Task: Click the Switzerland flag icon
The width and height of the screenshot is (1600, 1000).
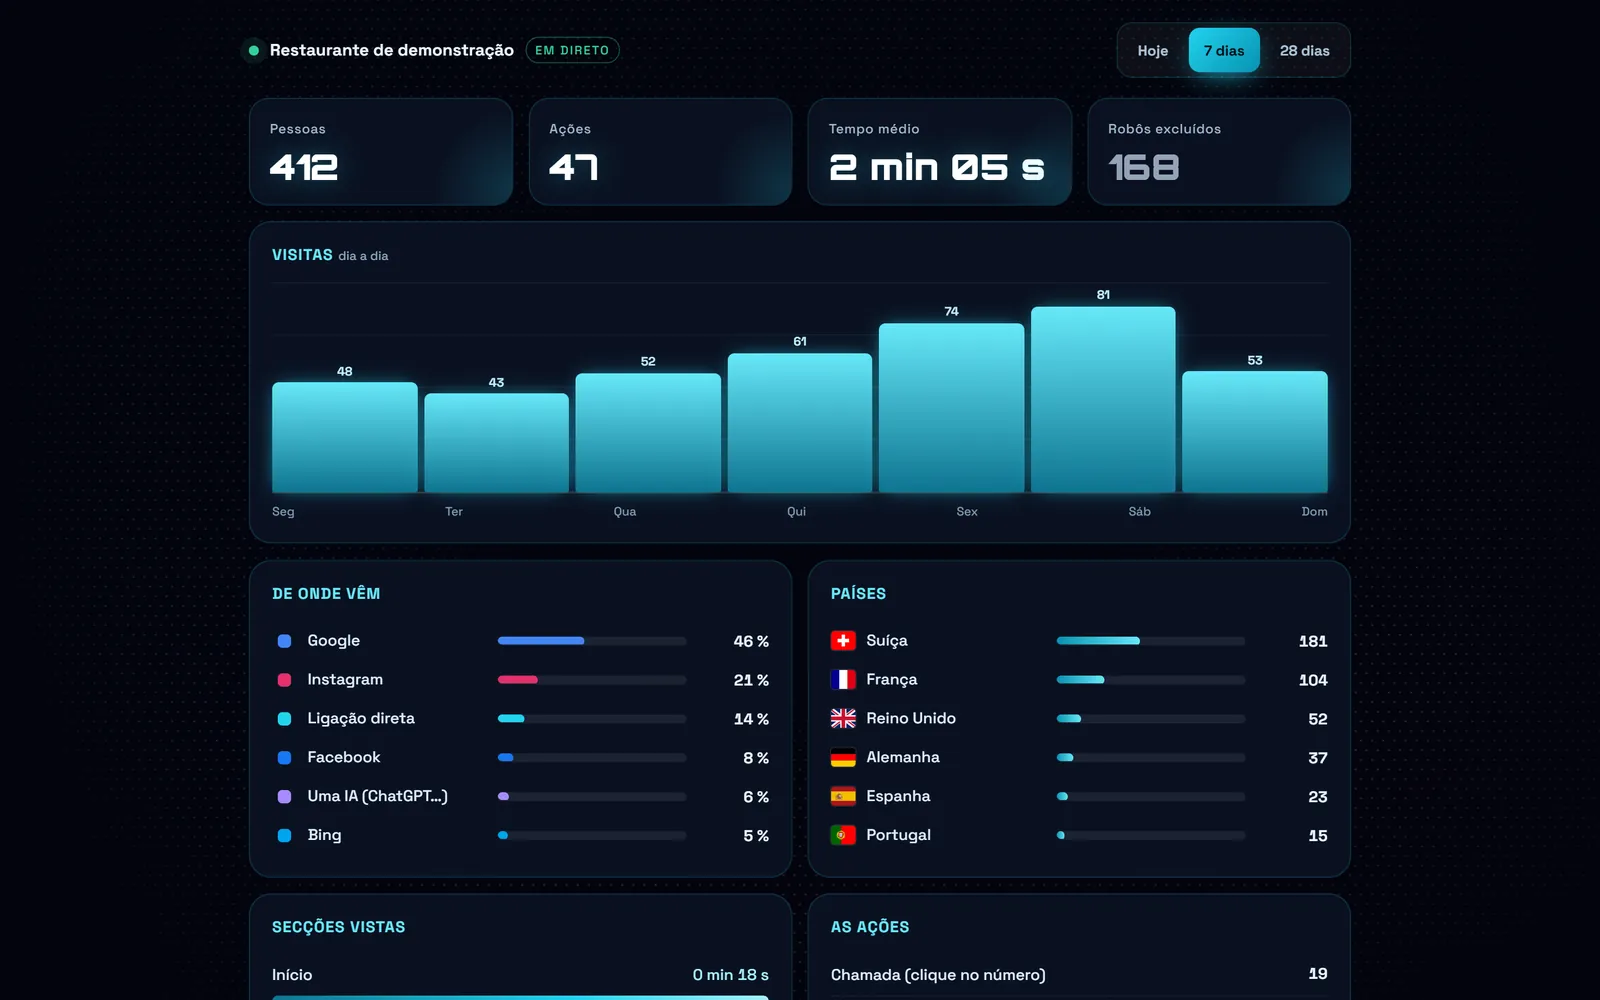Action: click(843, 640)
